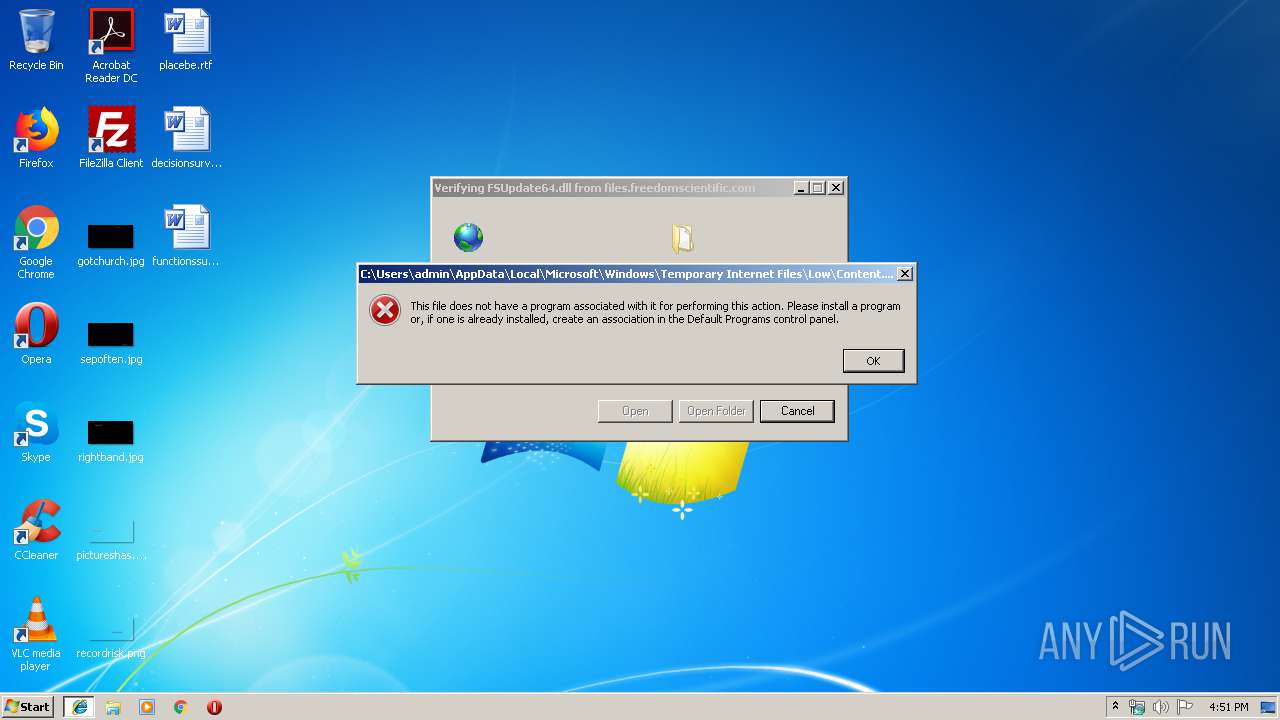The height and width of the screenshot is (720, 1280).
Task: Select the Skype desktop shortcut
Action: [36, 432]
